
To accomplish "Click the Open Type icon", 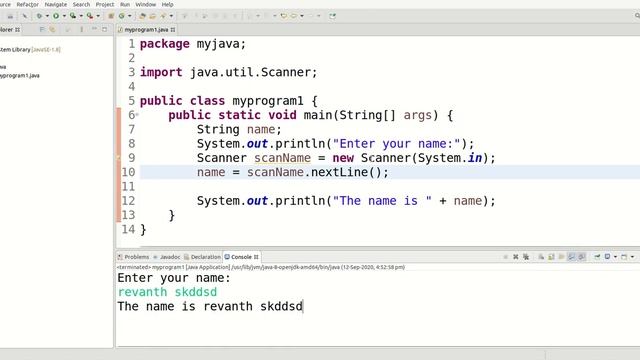I will [142, 16].
